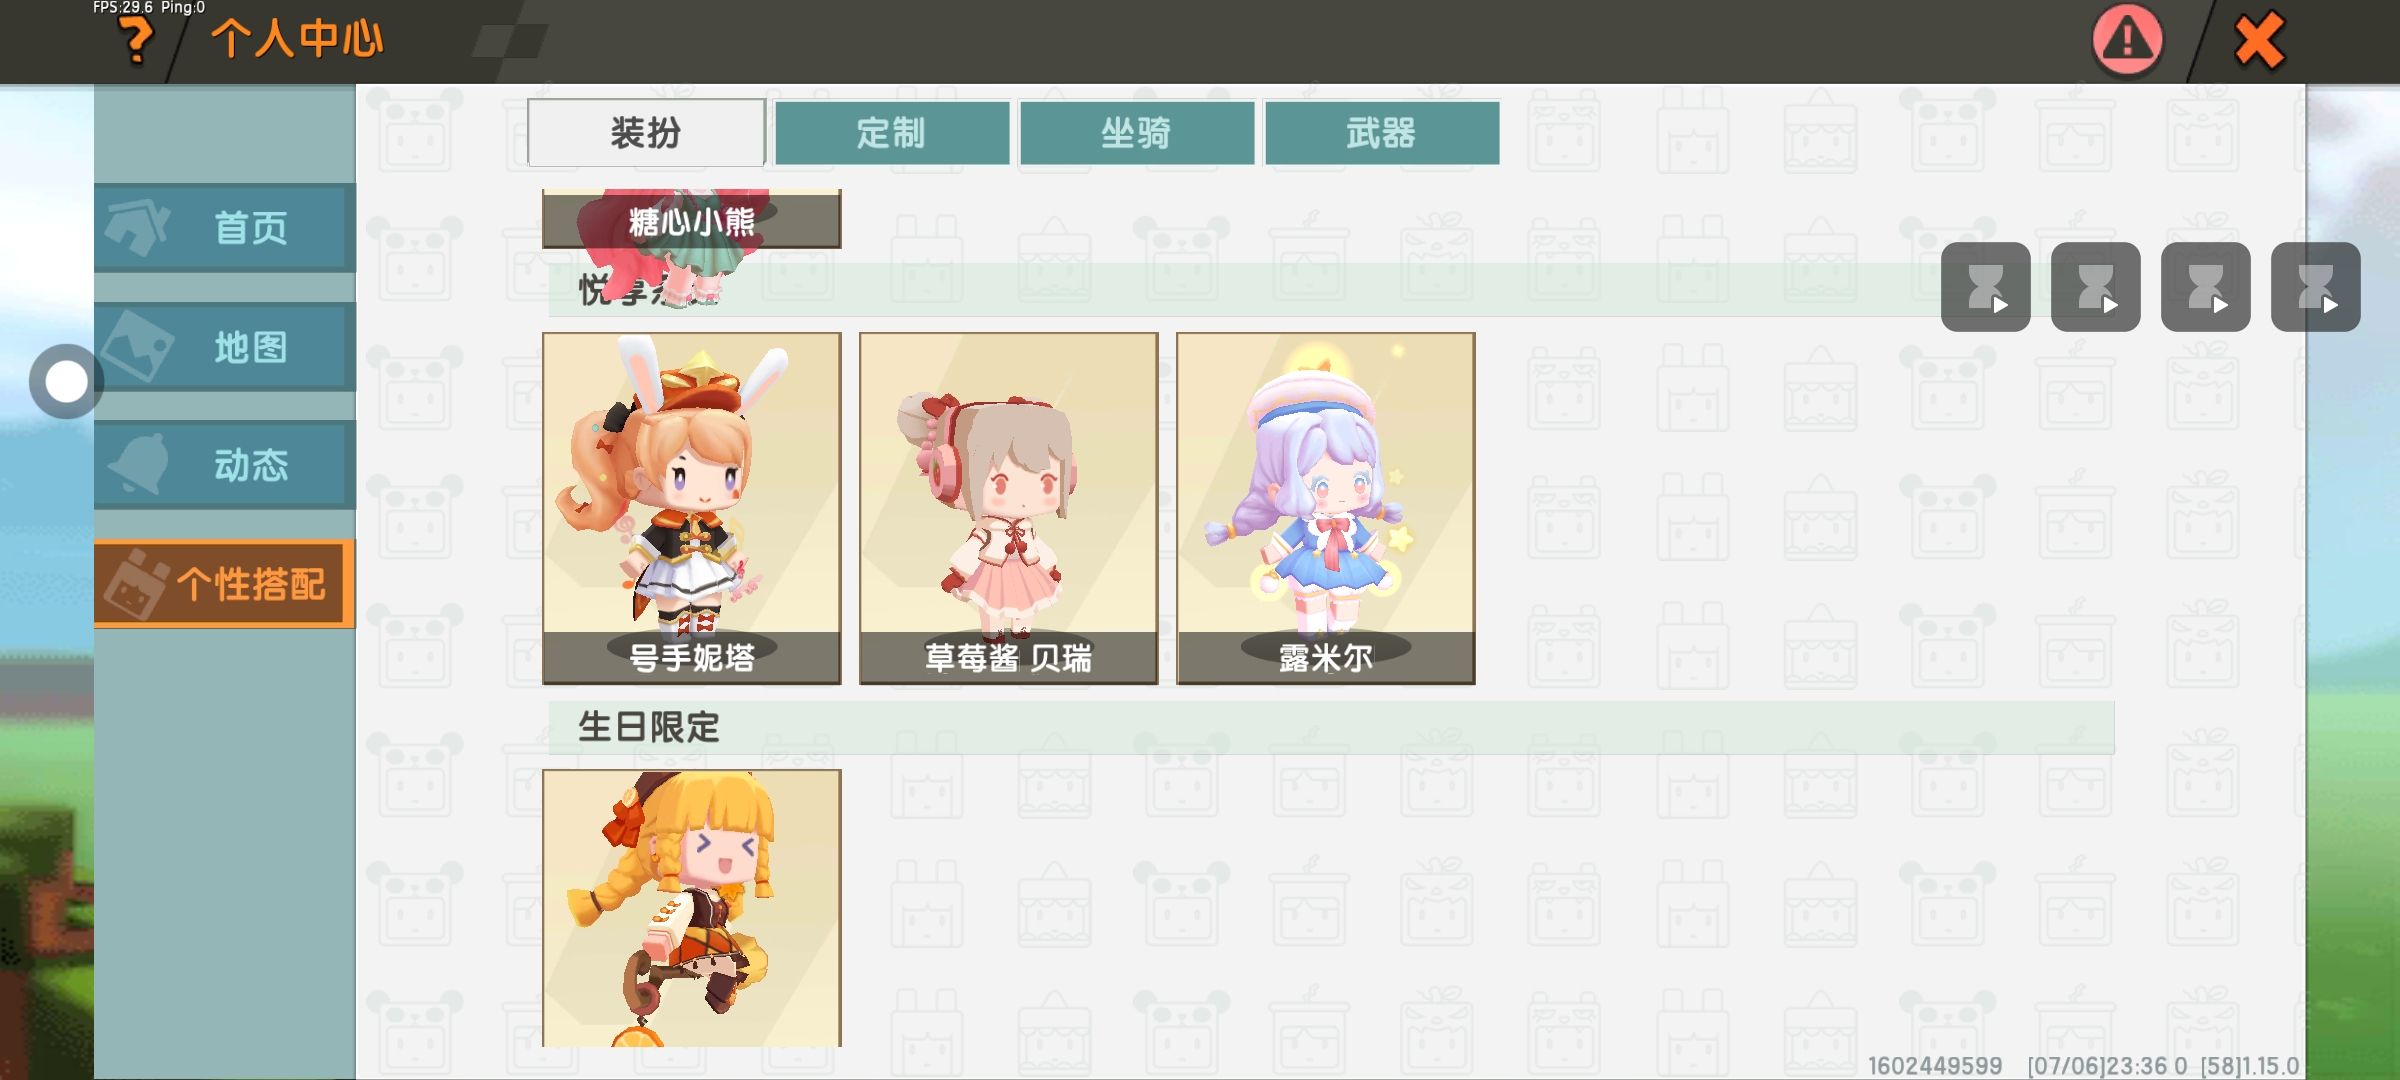
Task: Open 动态 in the sidebar
Action: tap(225, 465)
